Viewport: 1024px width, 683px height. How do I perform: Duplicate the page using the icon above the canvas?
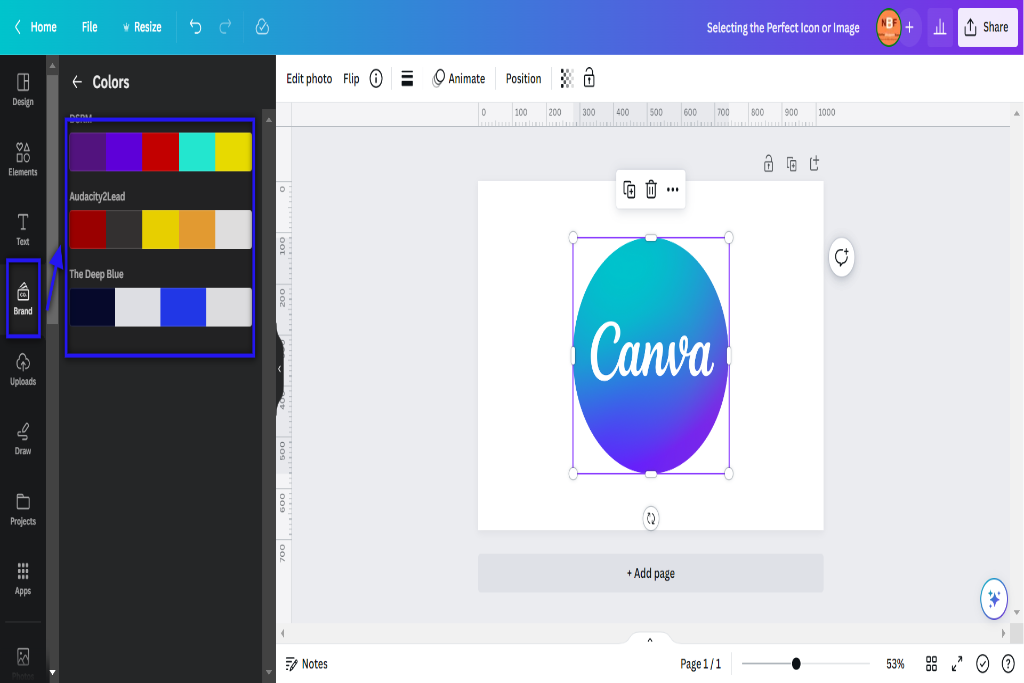point(792,164)
